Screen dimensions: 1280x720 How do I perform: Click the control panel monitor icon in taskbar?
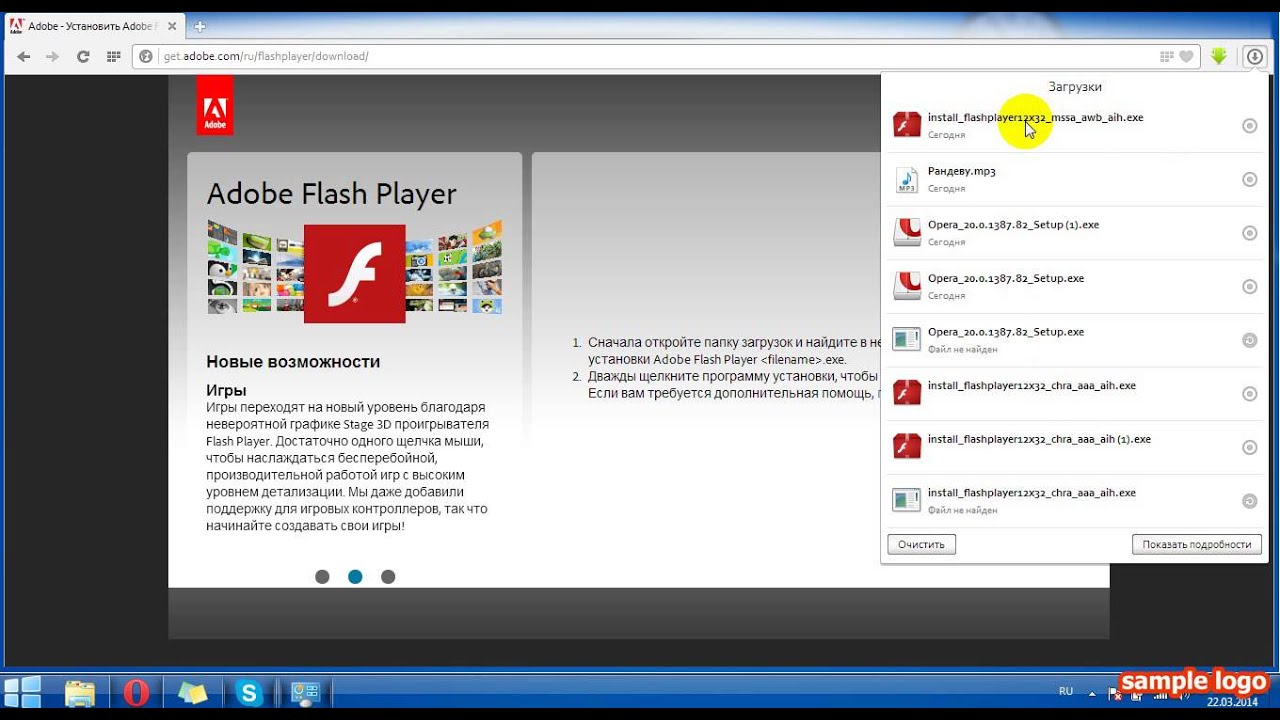tap(304, 692)
